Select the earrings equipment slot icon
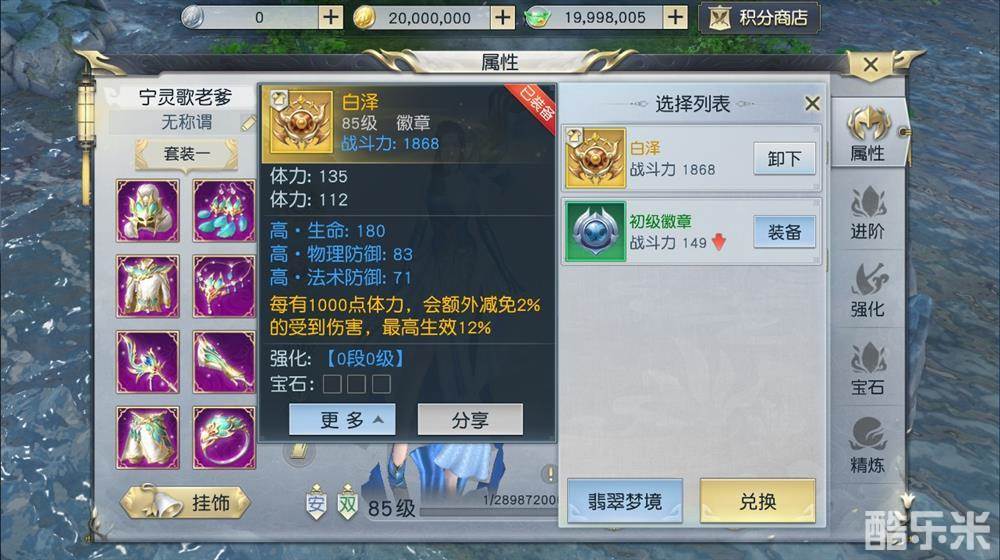Image resolution: width=1000 pixels, height=560 pixels. click(x=224, y=210)
